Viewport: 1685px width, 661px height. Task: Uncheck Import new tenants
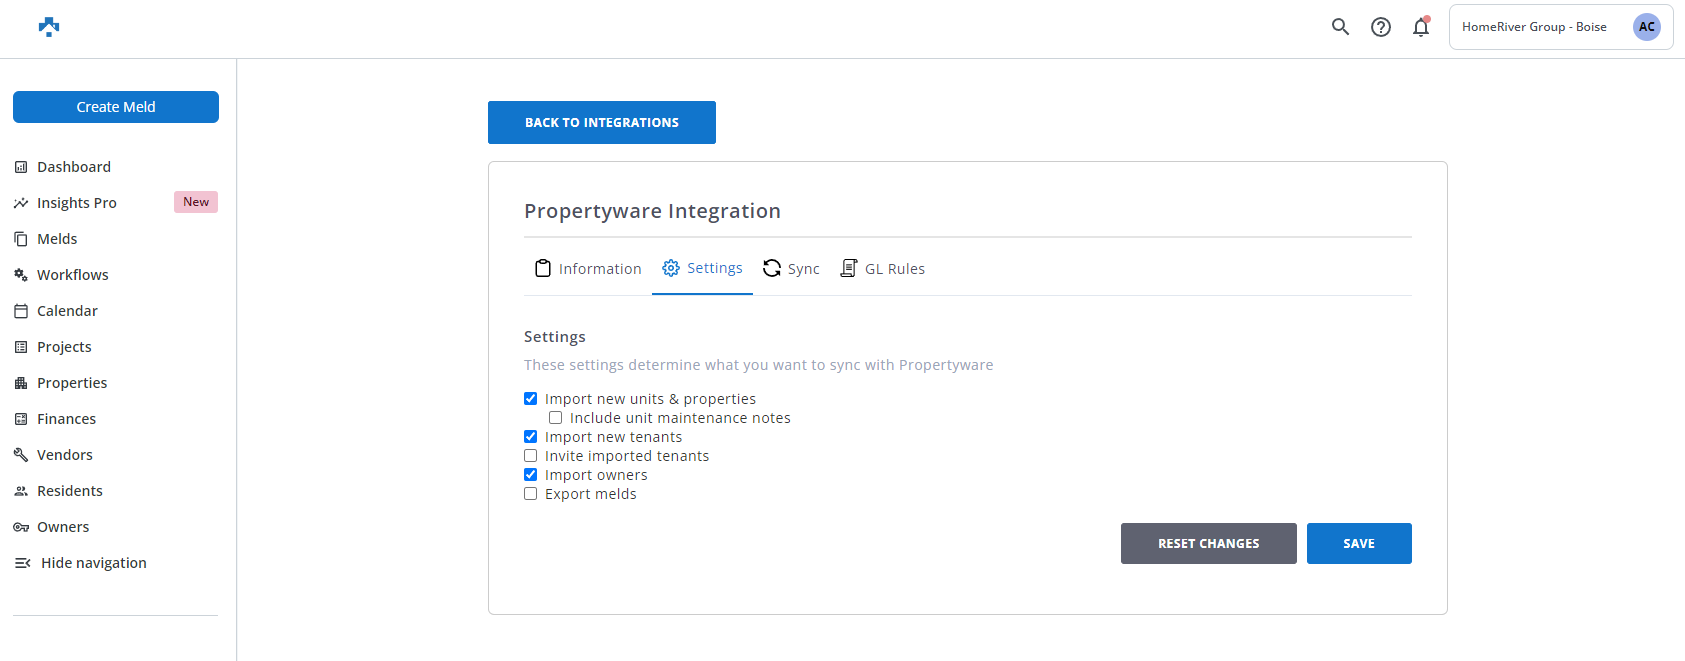(531, 437)
